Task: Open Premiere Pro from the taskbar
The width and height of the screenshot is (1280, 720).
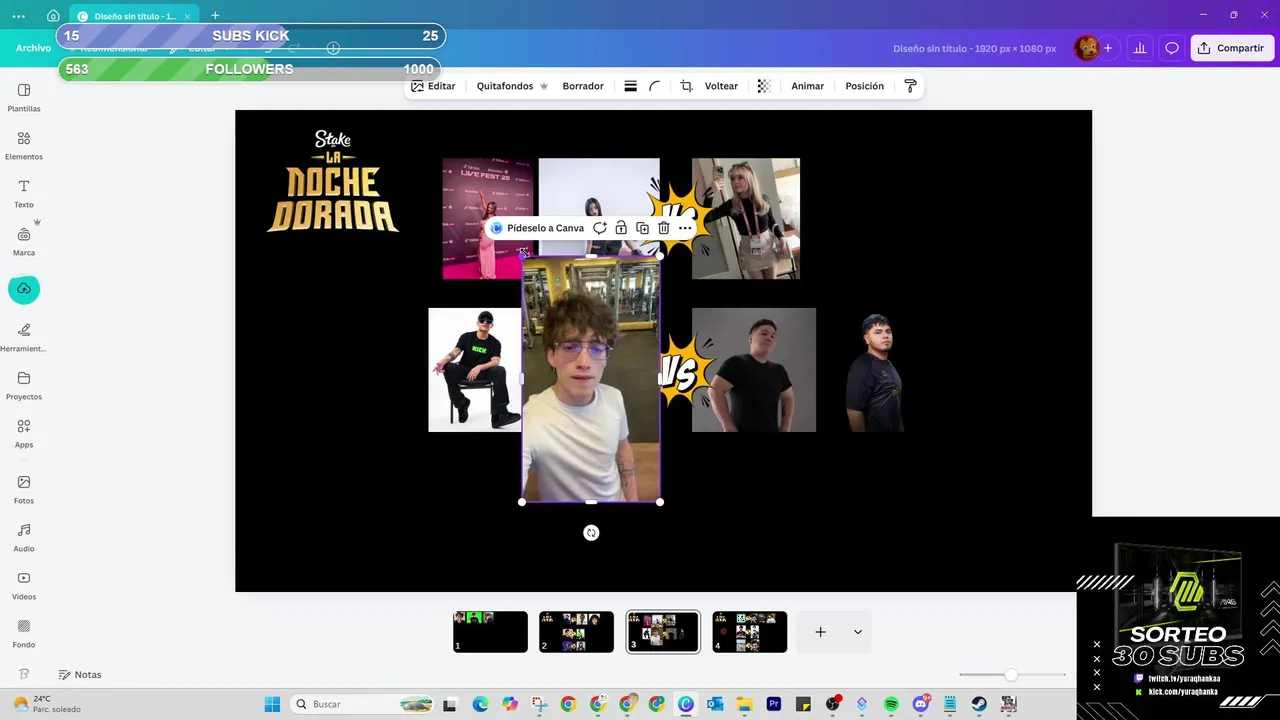Action: coord(774,704)
